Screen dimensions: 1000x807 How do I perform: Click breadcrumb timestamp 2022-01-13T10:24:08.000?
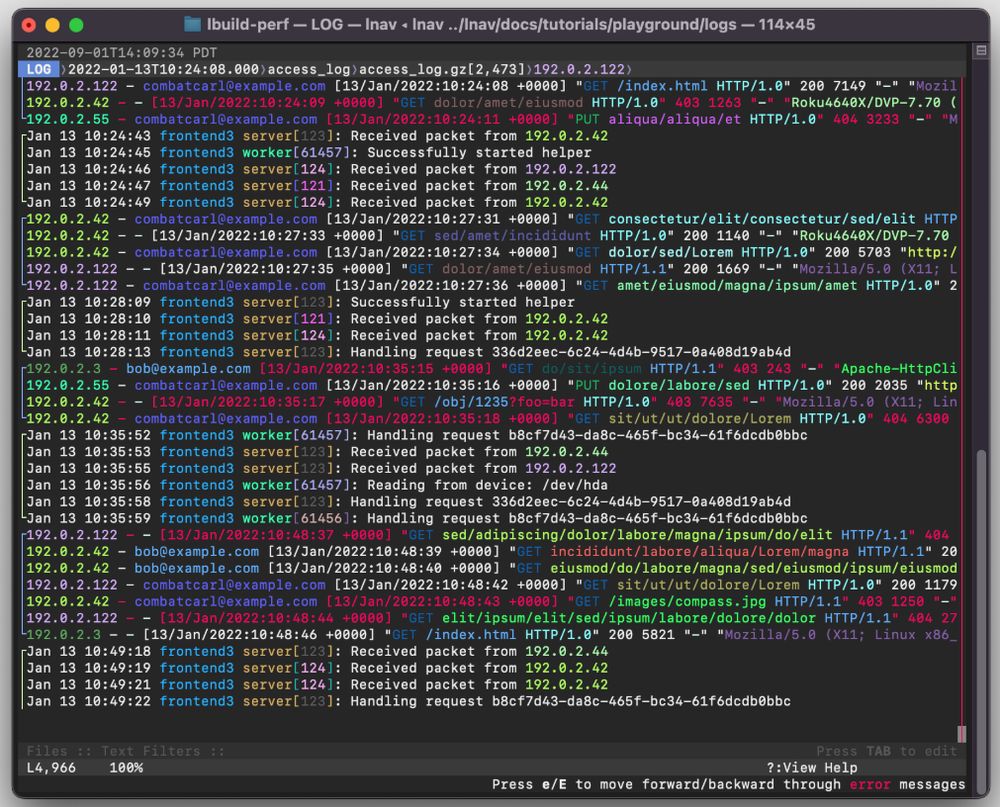(x=163, y=69)
